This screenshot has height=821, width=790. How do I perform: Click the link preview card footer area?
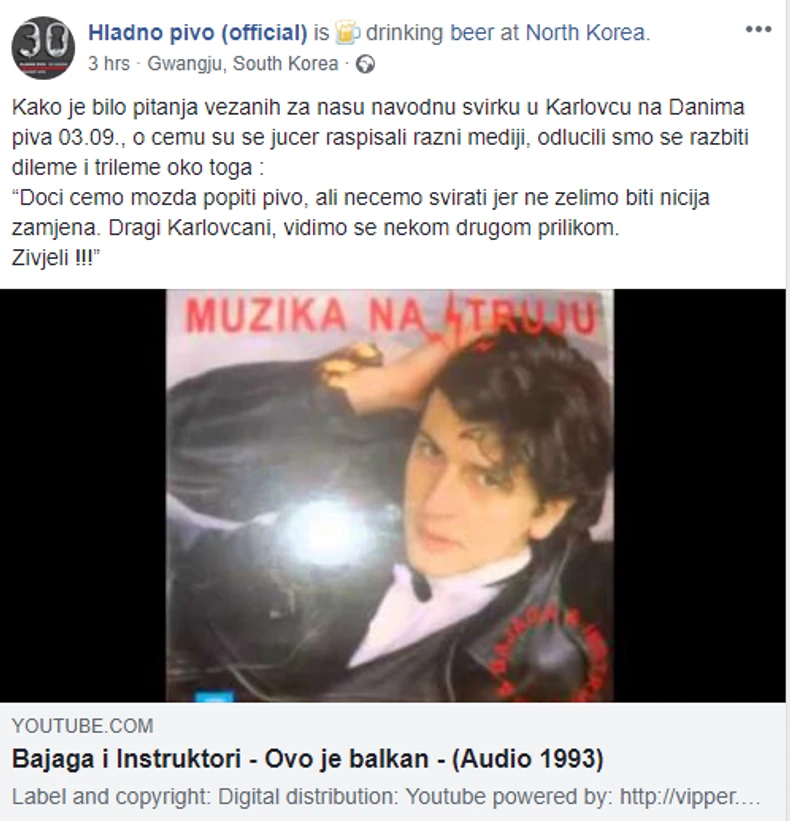pos(393,761)
